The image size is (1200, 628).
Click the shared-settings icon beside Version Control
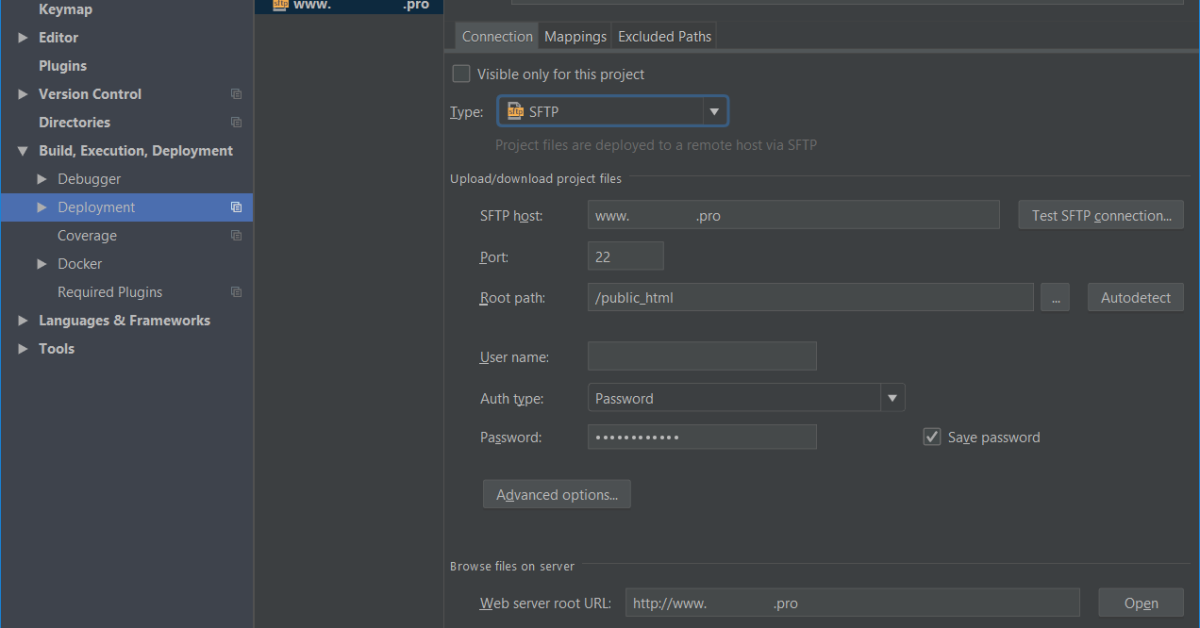[x=236, y=93]
